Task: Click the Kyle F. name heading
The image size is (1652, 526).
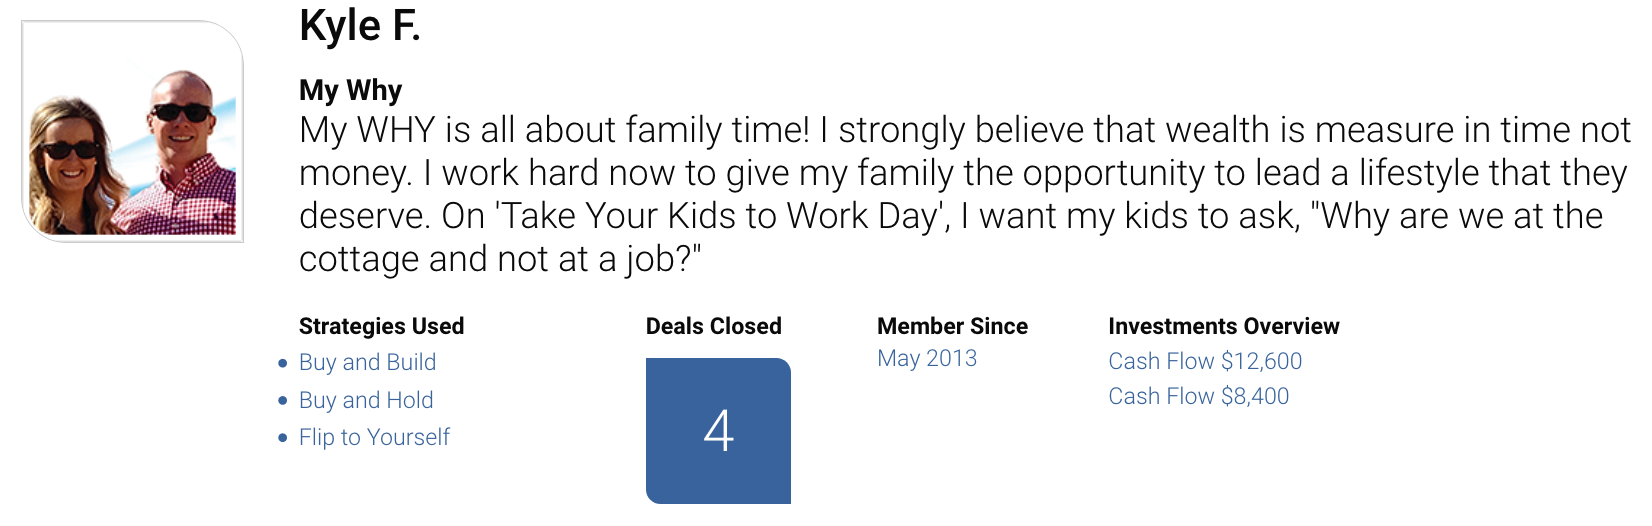Action: tap(360, 26)
